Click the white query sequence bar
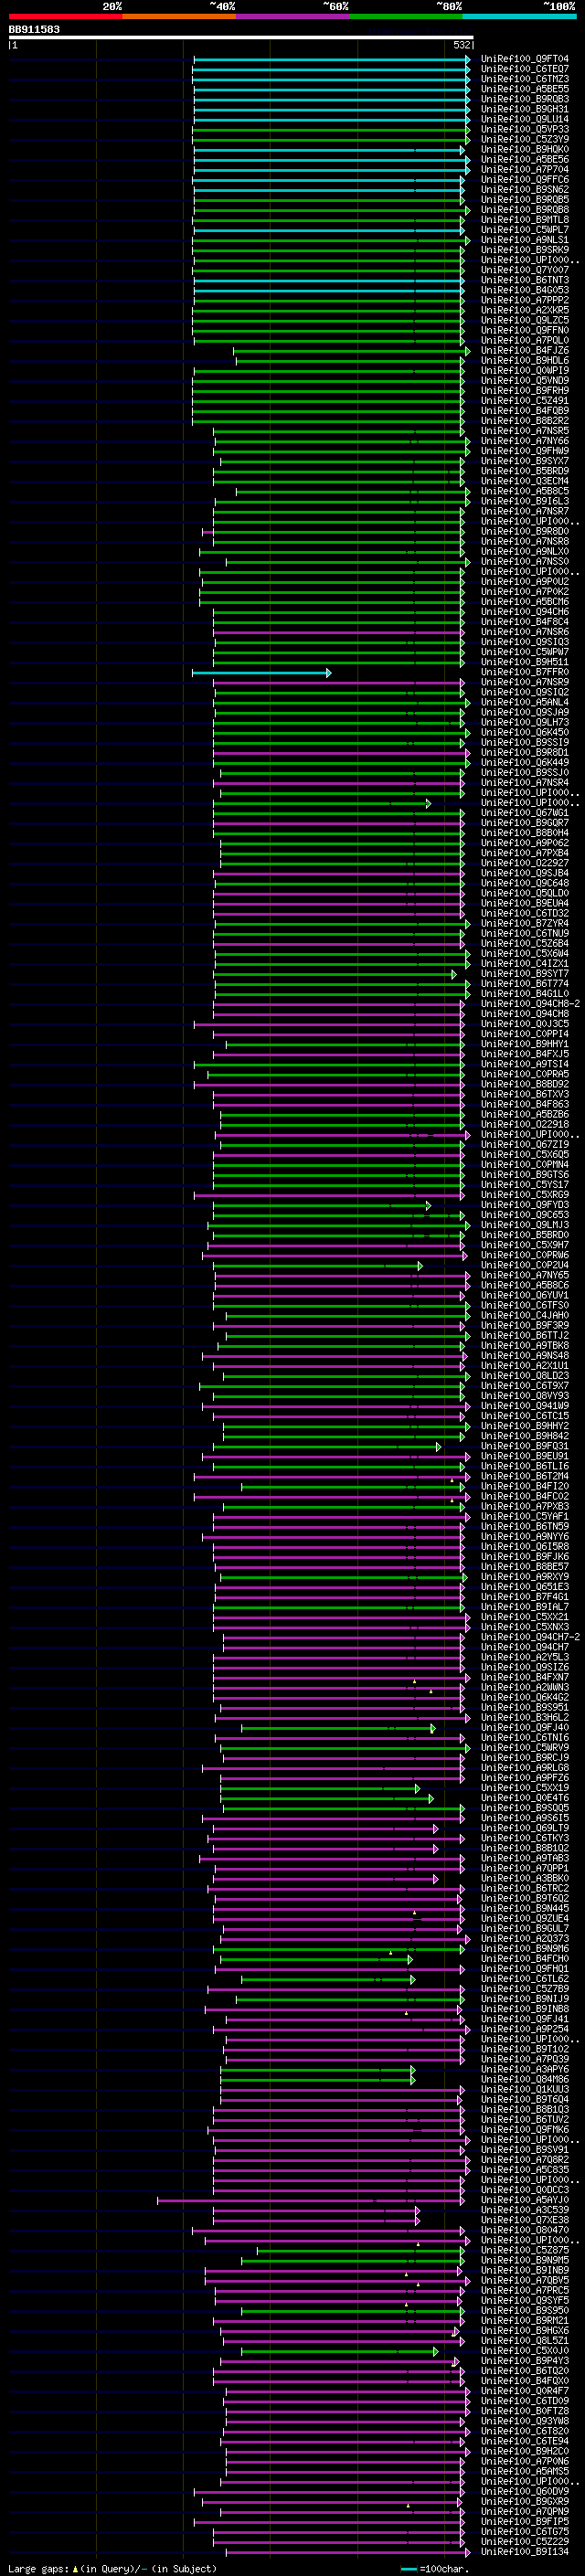 (x=241, y=38)
